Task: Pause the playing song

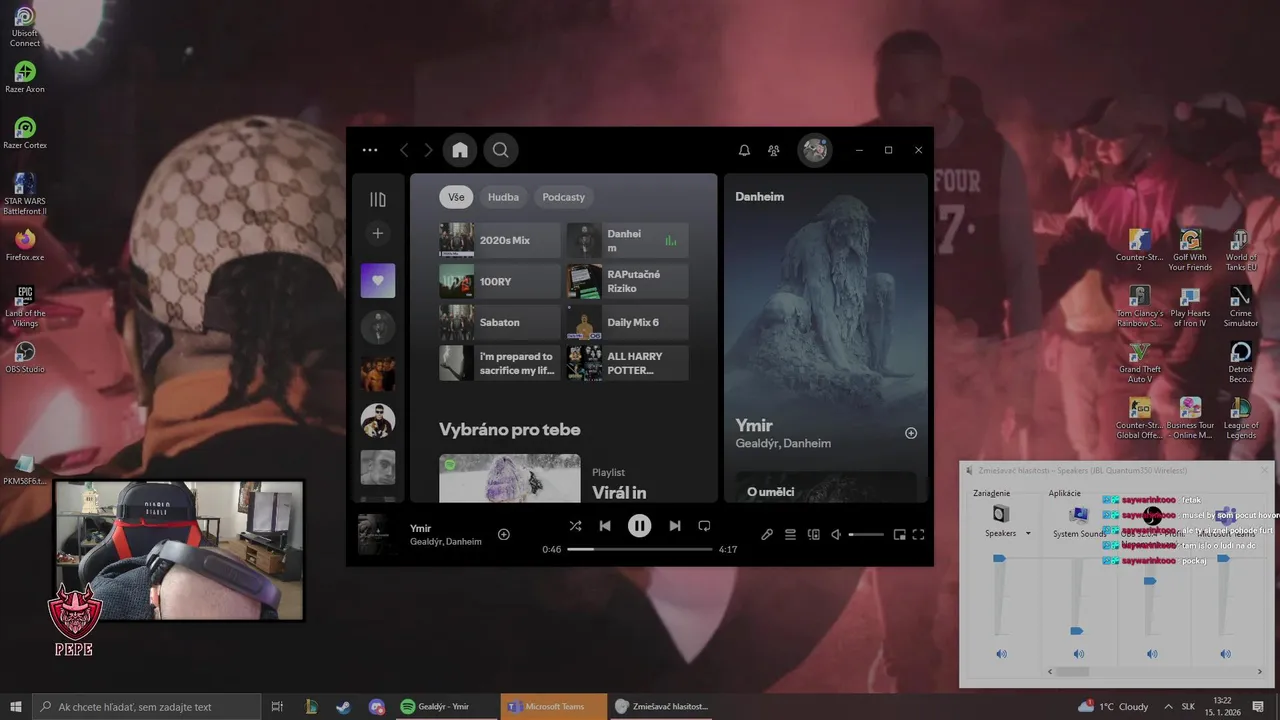Action: (640, 526)
